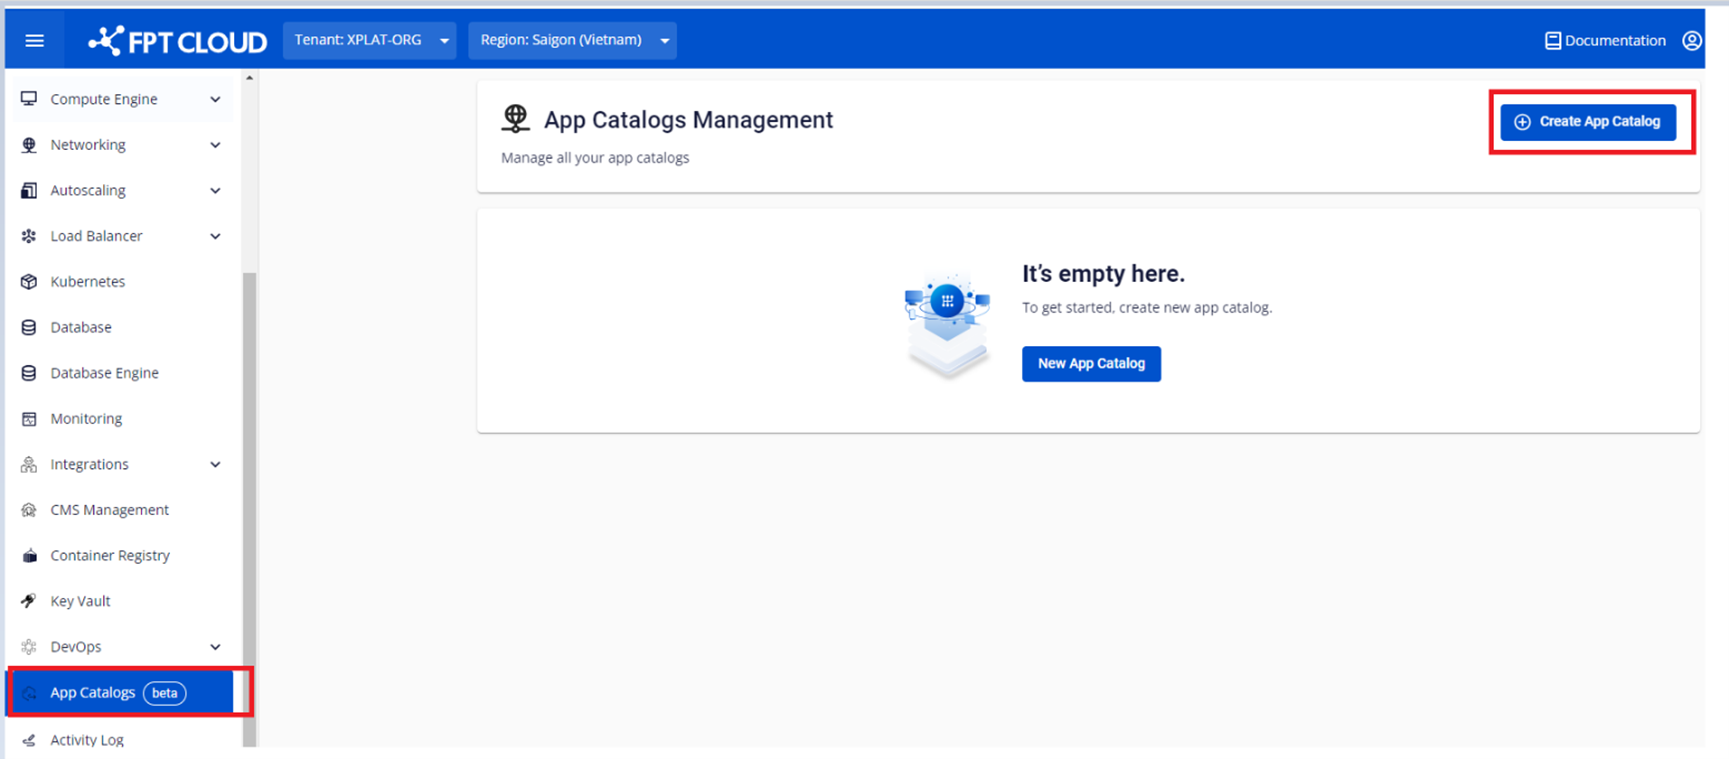Click the CMS Management icon
Image resolution: width=1729 pixels, height=759 pixels.
[x=29, y=510]
